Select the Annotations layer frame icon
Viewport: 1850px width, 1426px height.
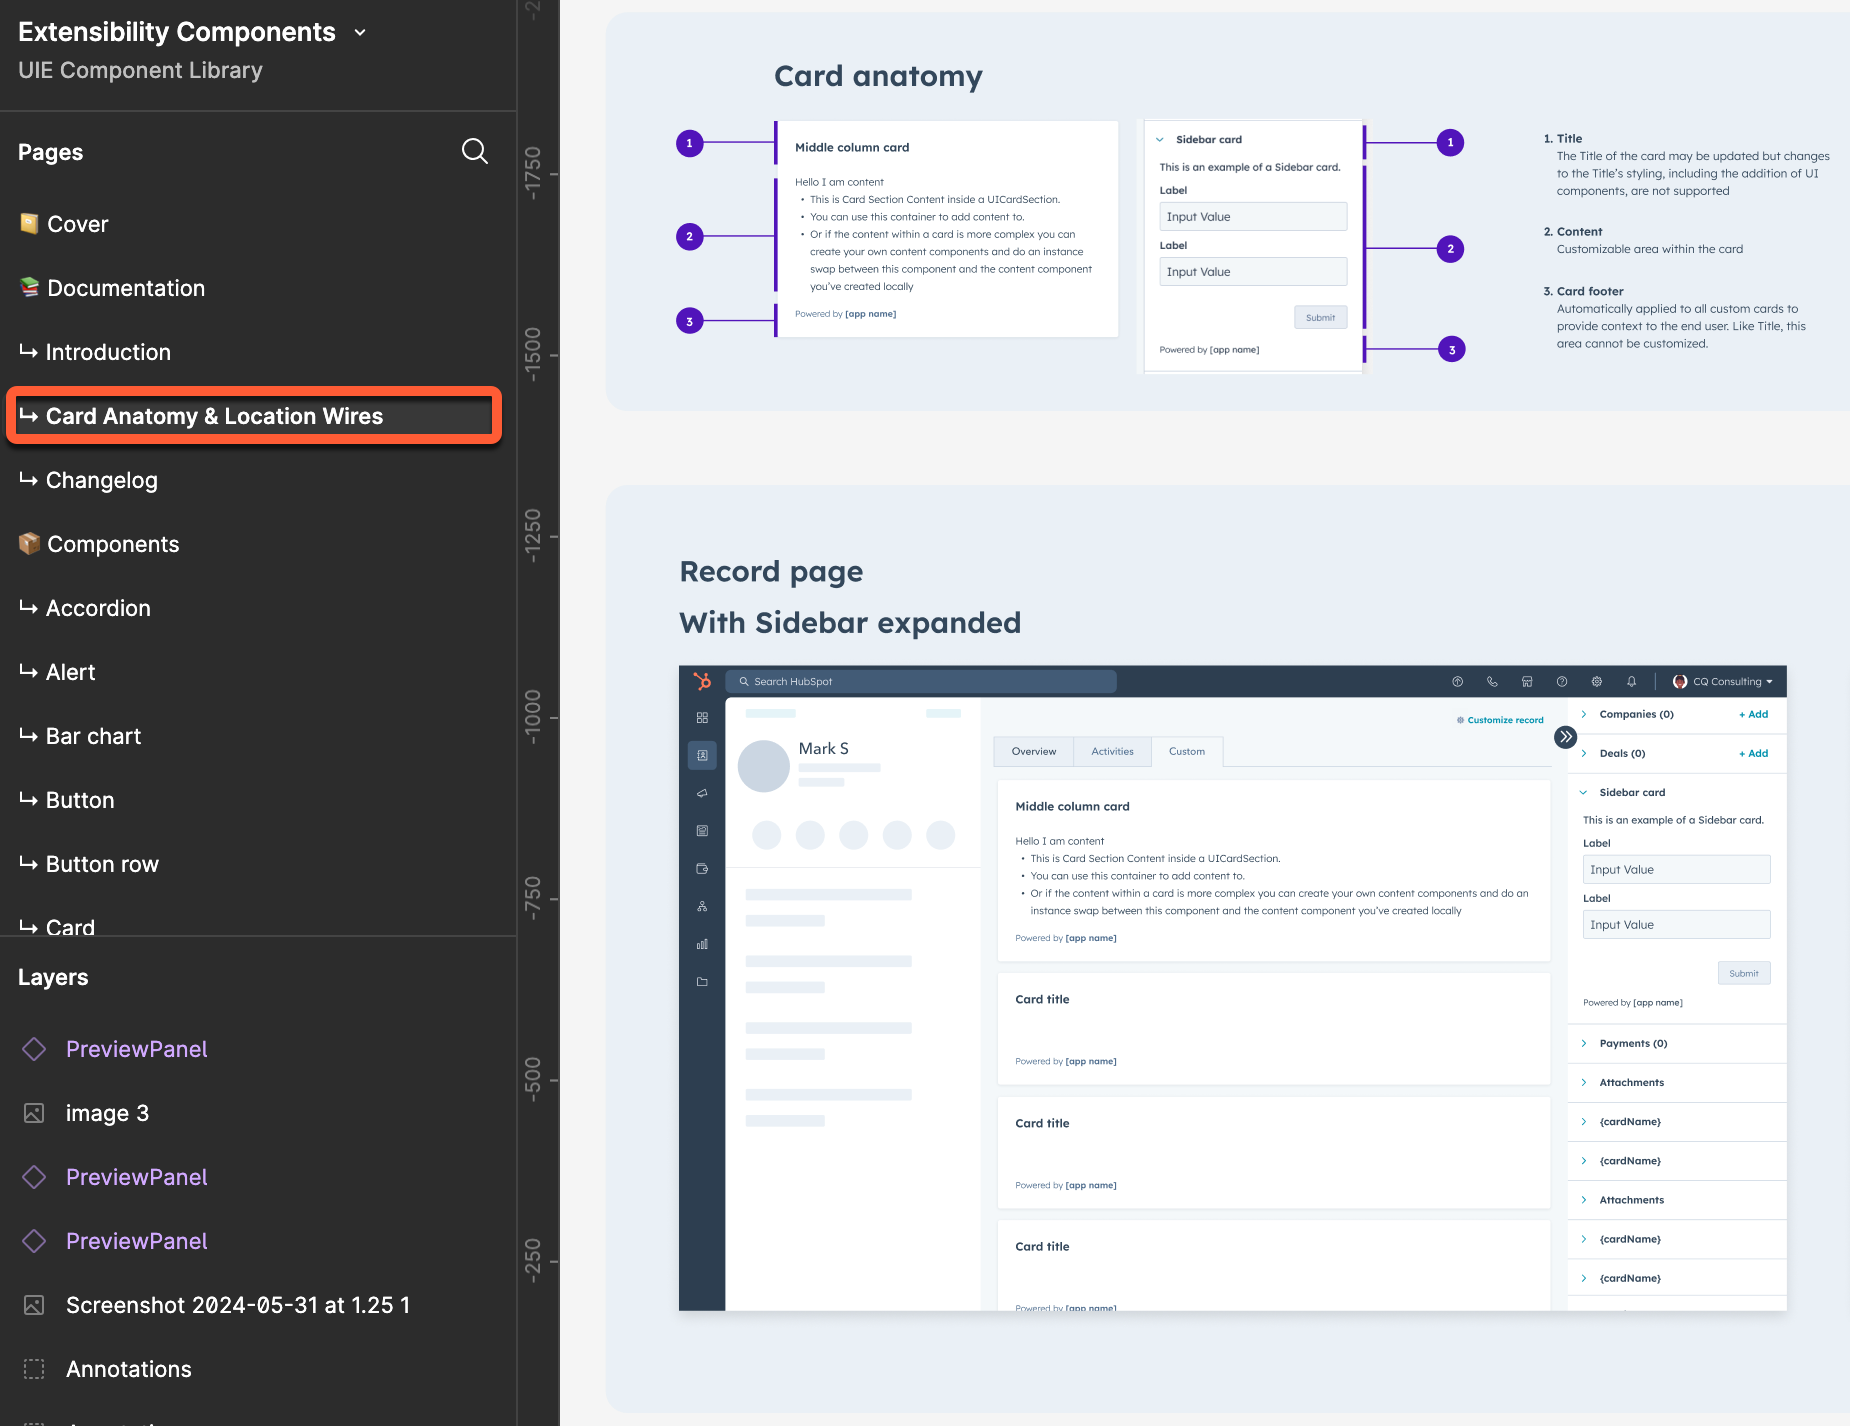(34, 1369)
